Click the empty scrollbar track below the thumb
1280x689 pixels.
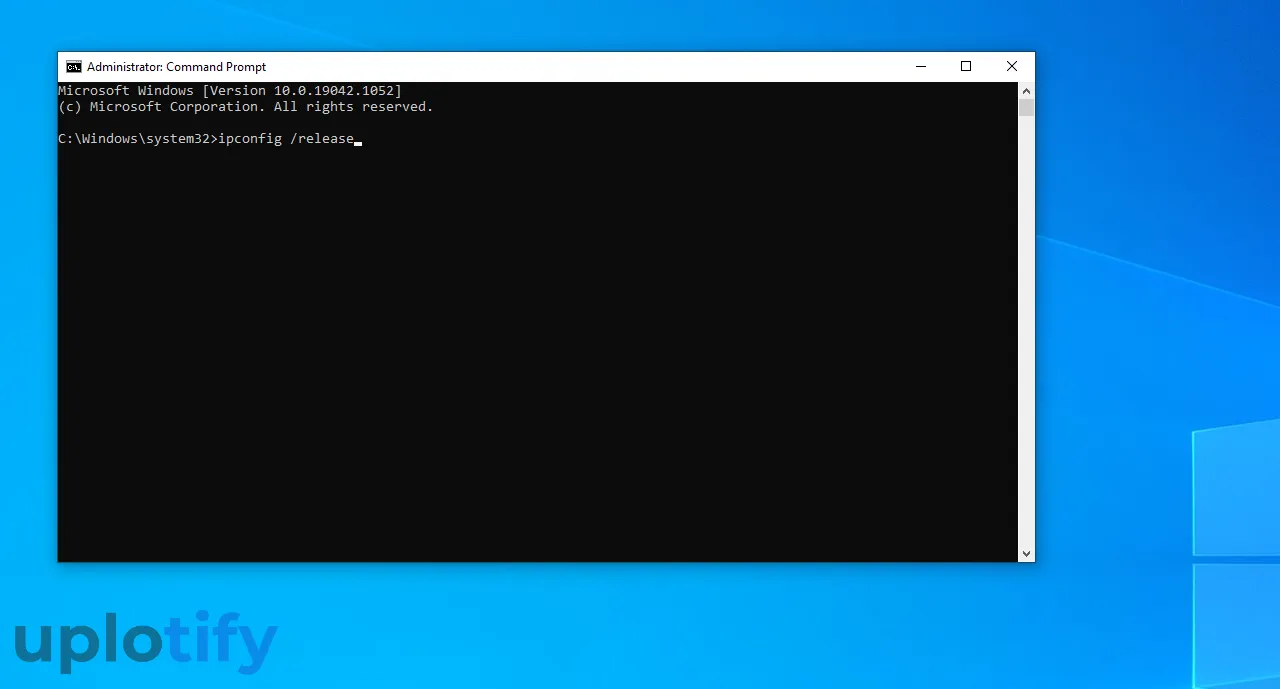coord(1026,330)
